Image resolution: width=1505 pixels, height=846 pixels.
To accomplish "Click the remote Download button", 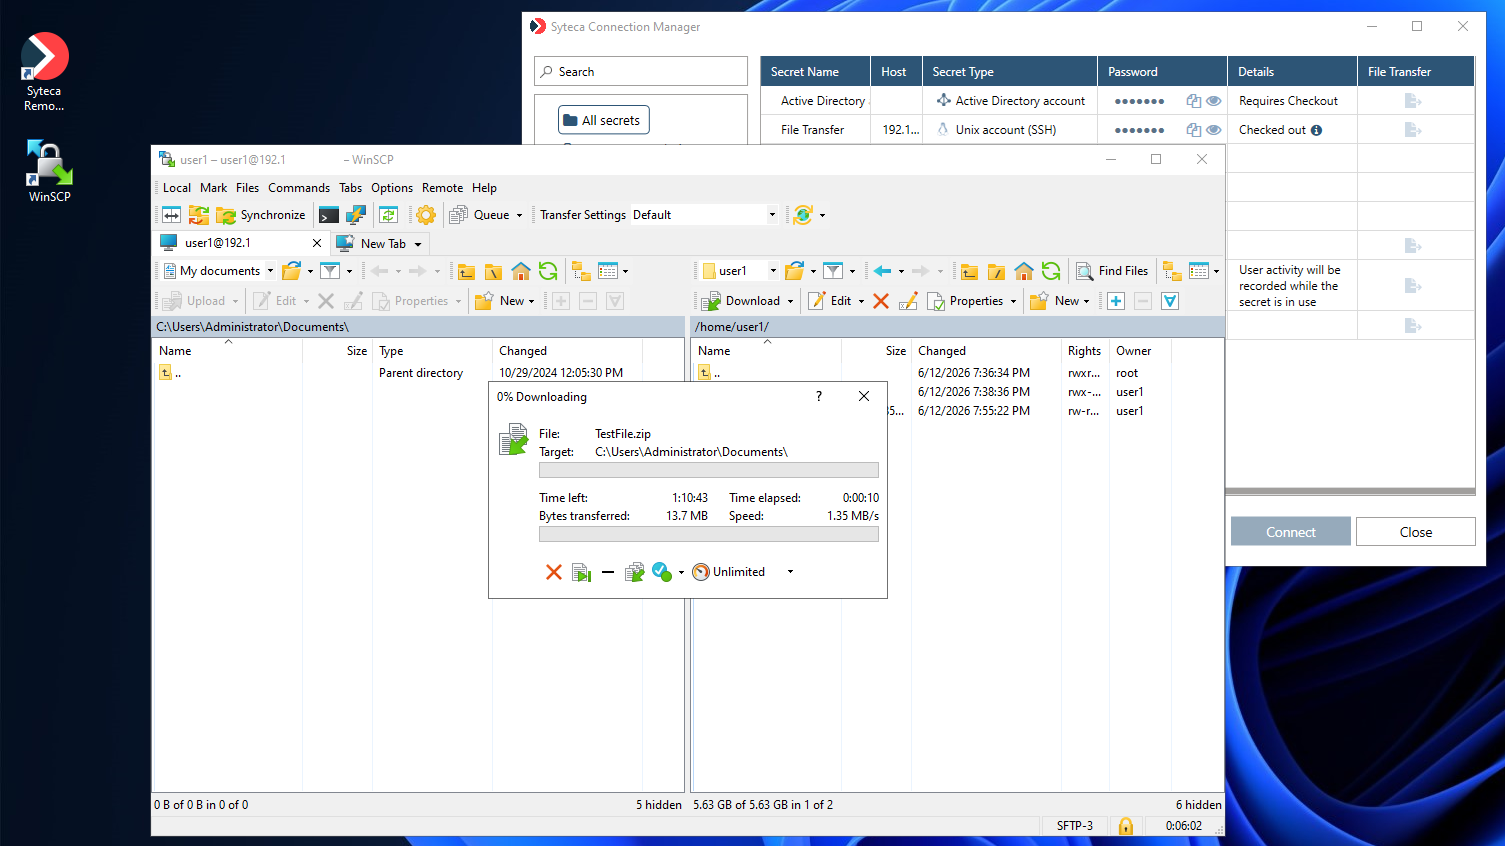I will pyautogui.click(x=741, y=301).
